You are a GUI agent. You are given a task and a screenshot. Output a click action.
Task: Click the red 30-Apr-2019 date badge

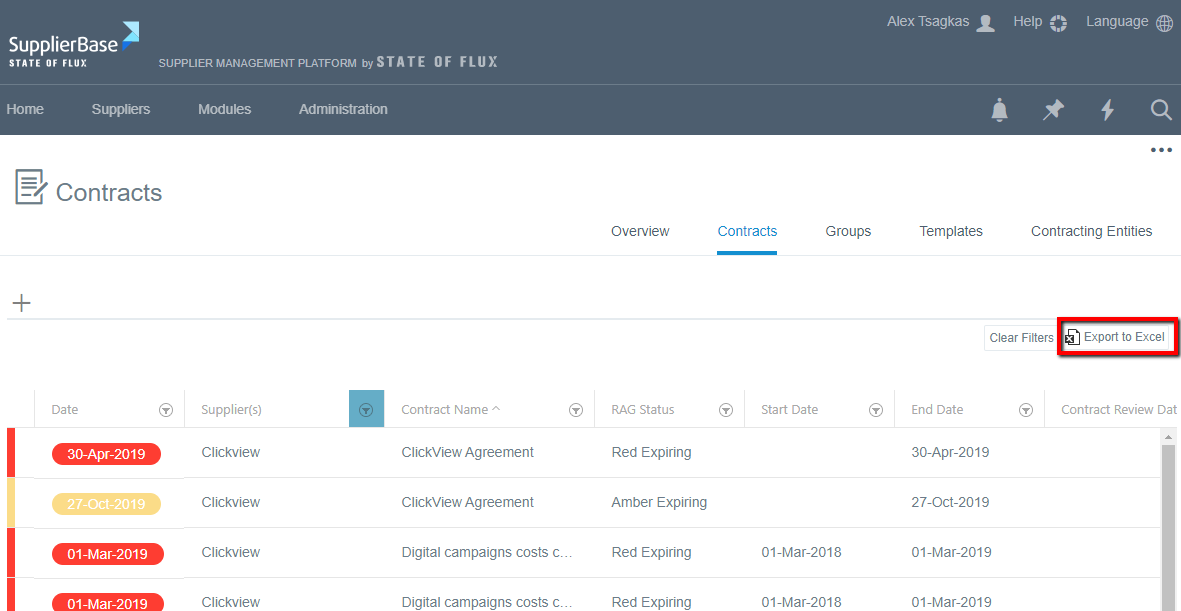tap(106, 454)
